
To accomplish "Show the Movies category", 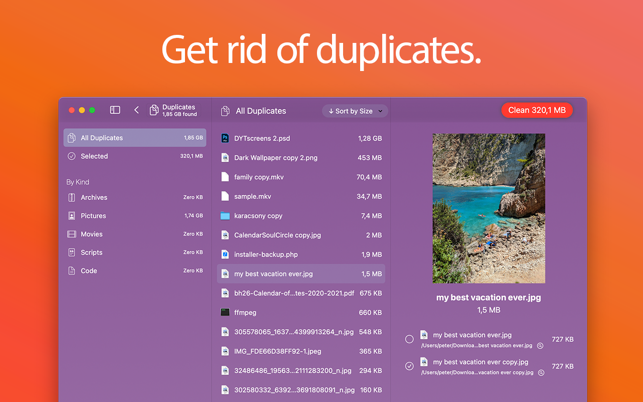I will (x=135, y=234).
